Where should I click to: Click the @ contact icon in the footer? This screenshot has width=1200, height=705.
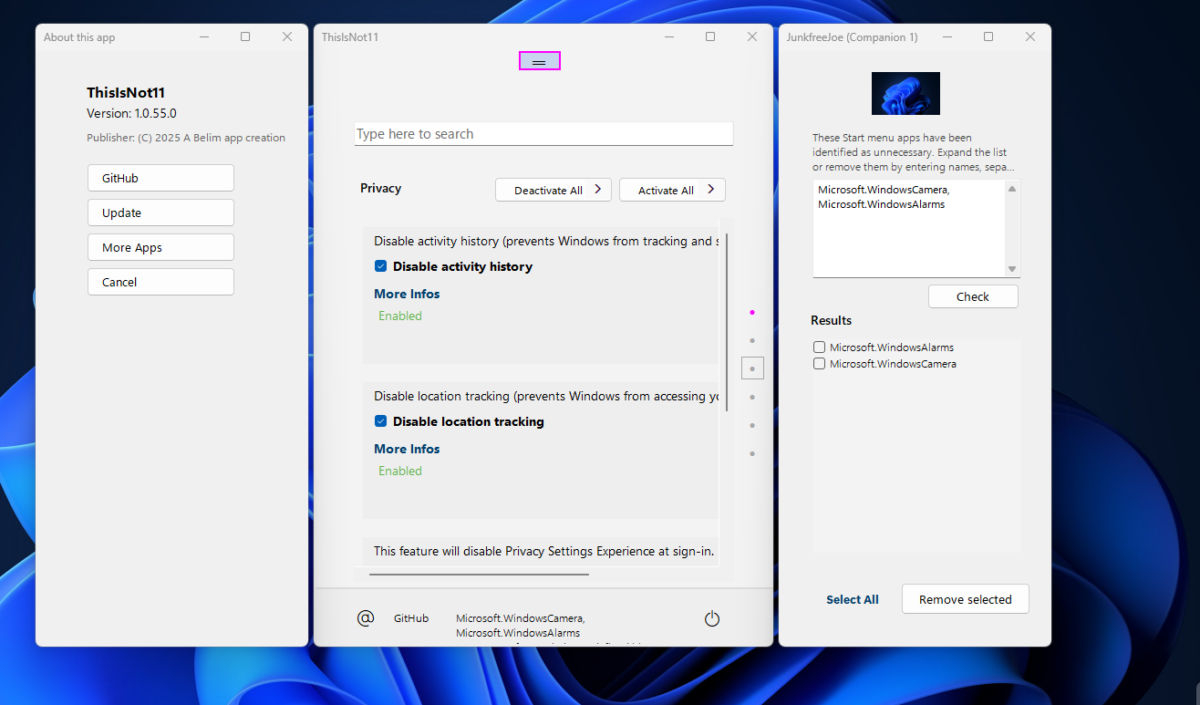point(365,618)
